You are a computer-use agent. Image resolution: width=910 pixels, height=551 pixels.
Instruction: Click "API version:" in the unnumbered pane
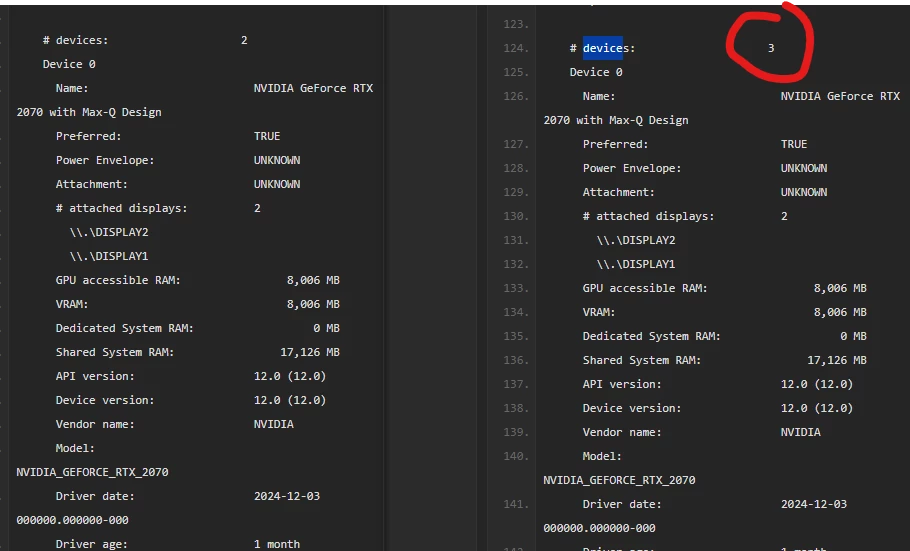point(95,376)
